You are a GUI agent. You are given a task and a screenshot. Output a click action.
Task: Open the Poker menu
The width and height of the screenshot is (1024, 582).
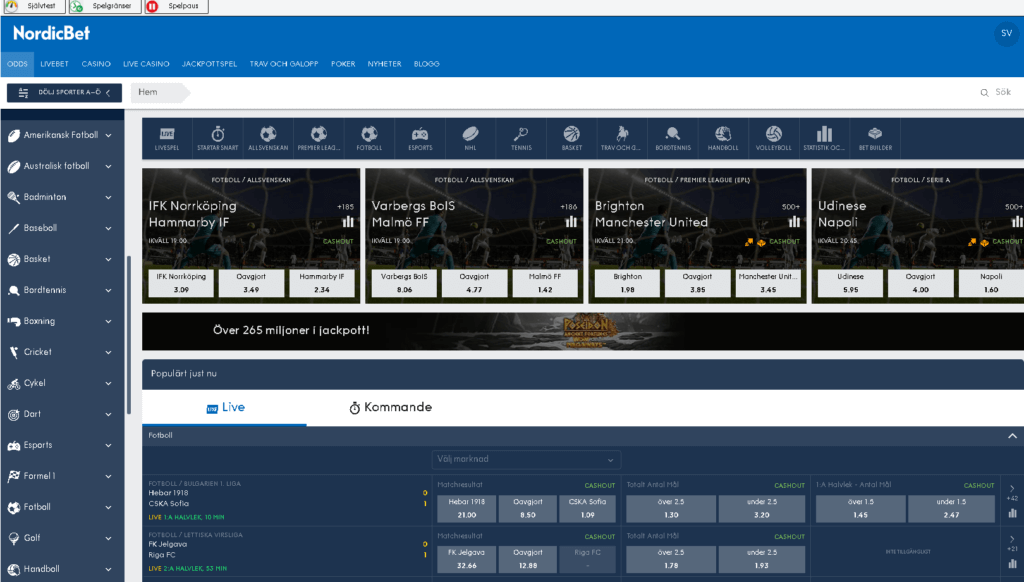(343, 64)
